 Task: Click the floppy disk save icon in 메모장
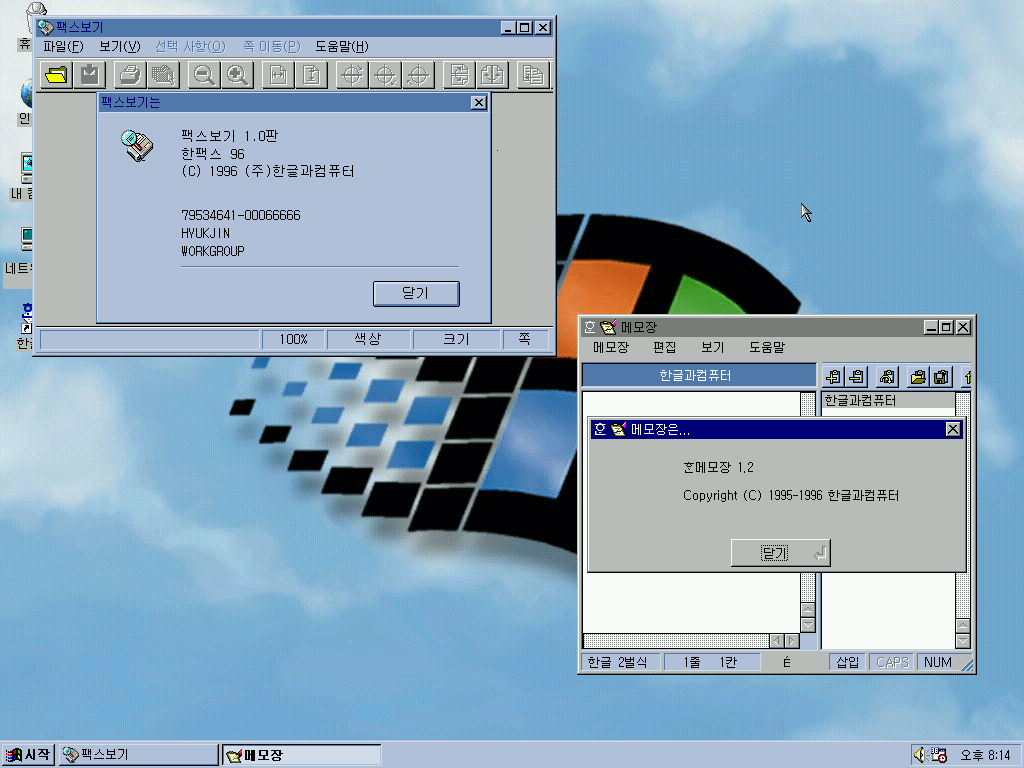coord(941,377)
